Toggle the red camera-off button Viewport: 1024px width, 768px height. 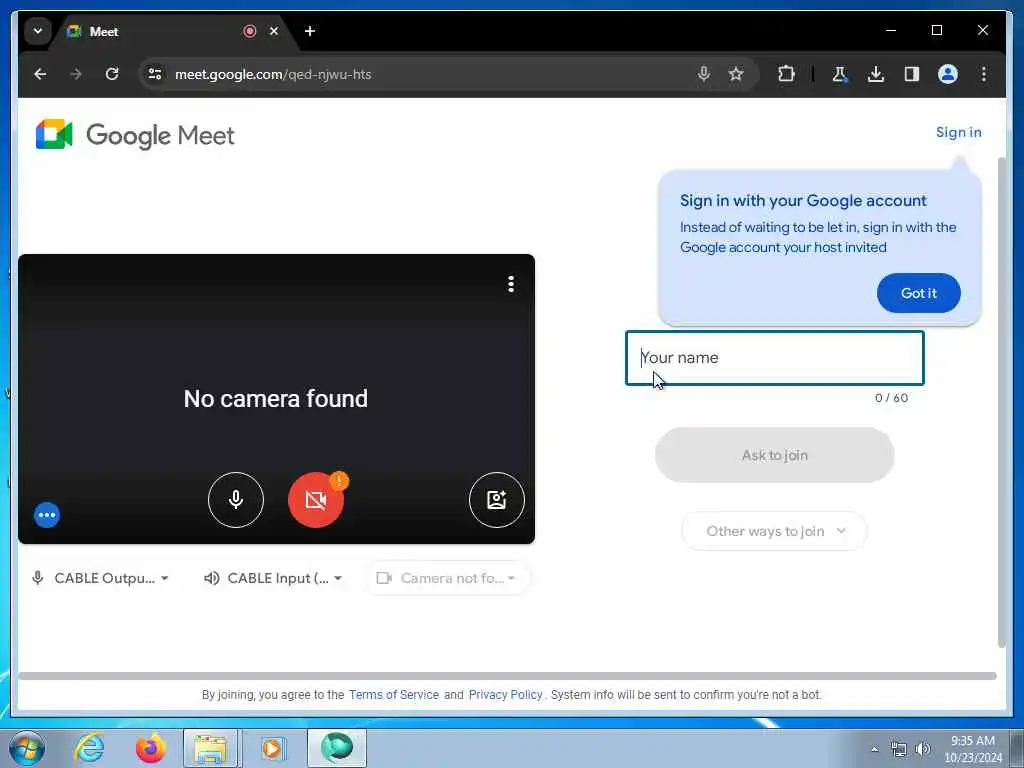click(315, 500)
